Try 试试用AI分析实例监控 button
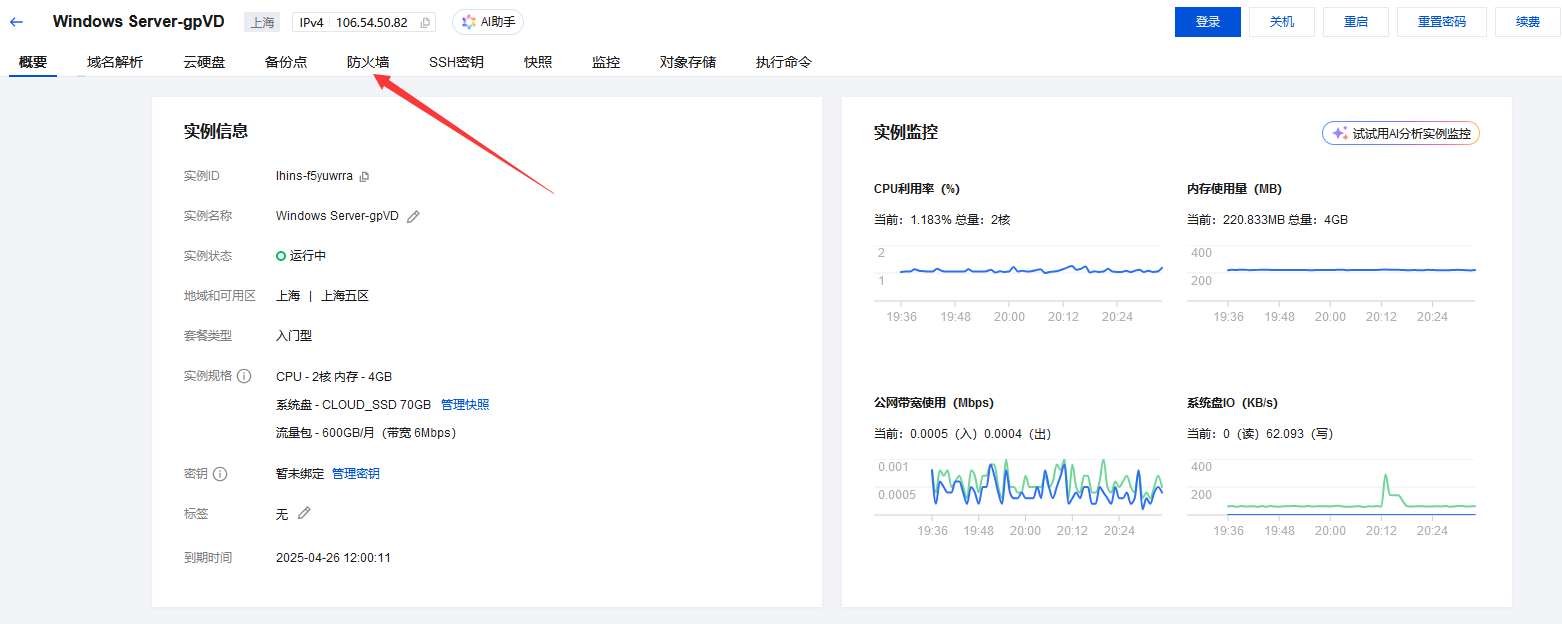 (1400, 133)
